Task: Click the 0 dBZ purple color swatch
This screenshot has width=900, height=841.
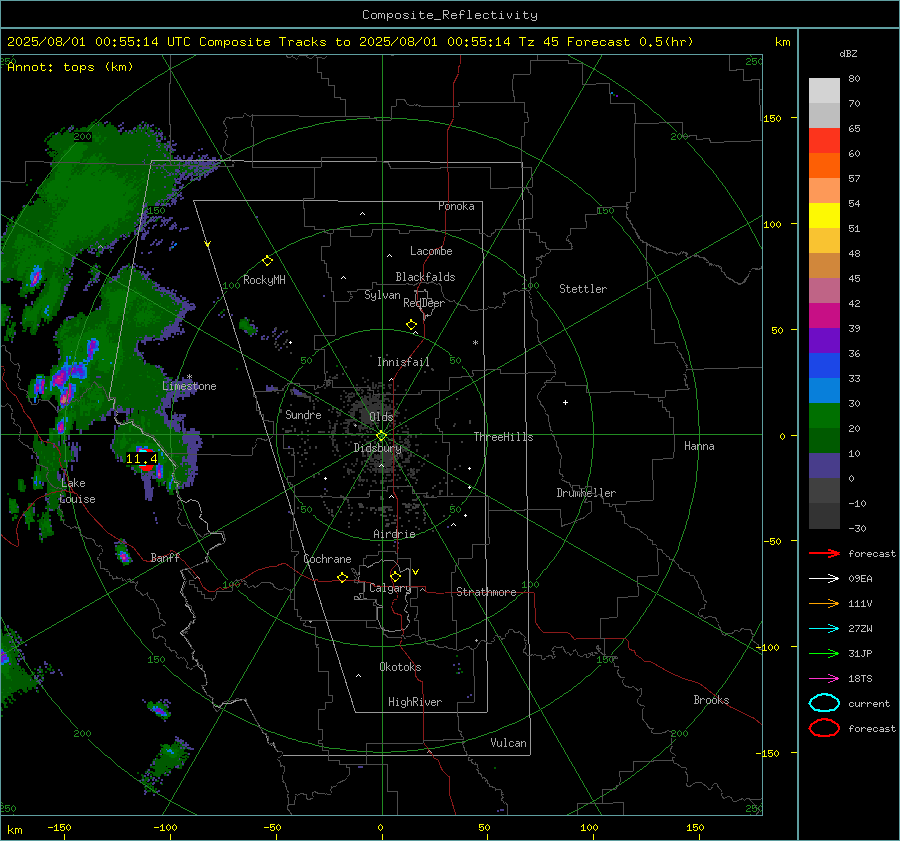Action: [x=824, y=466]
